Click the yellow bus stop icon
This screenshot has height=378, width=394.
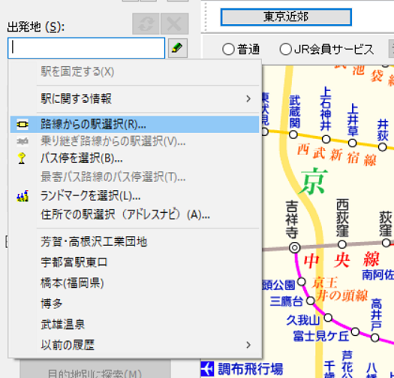tap(22, 158)
